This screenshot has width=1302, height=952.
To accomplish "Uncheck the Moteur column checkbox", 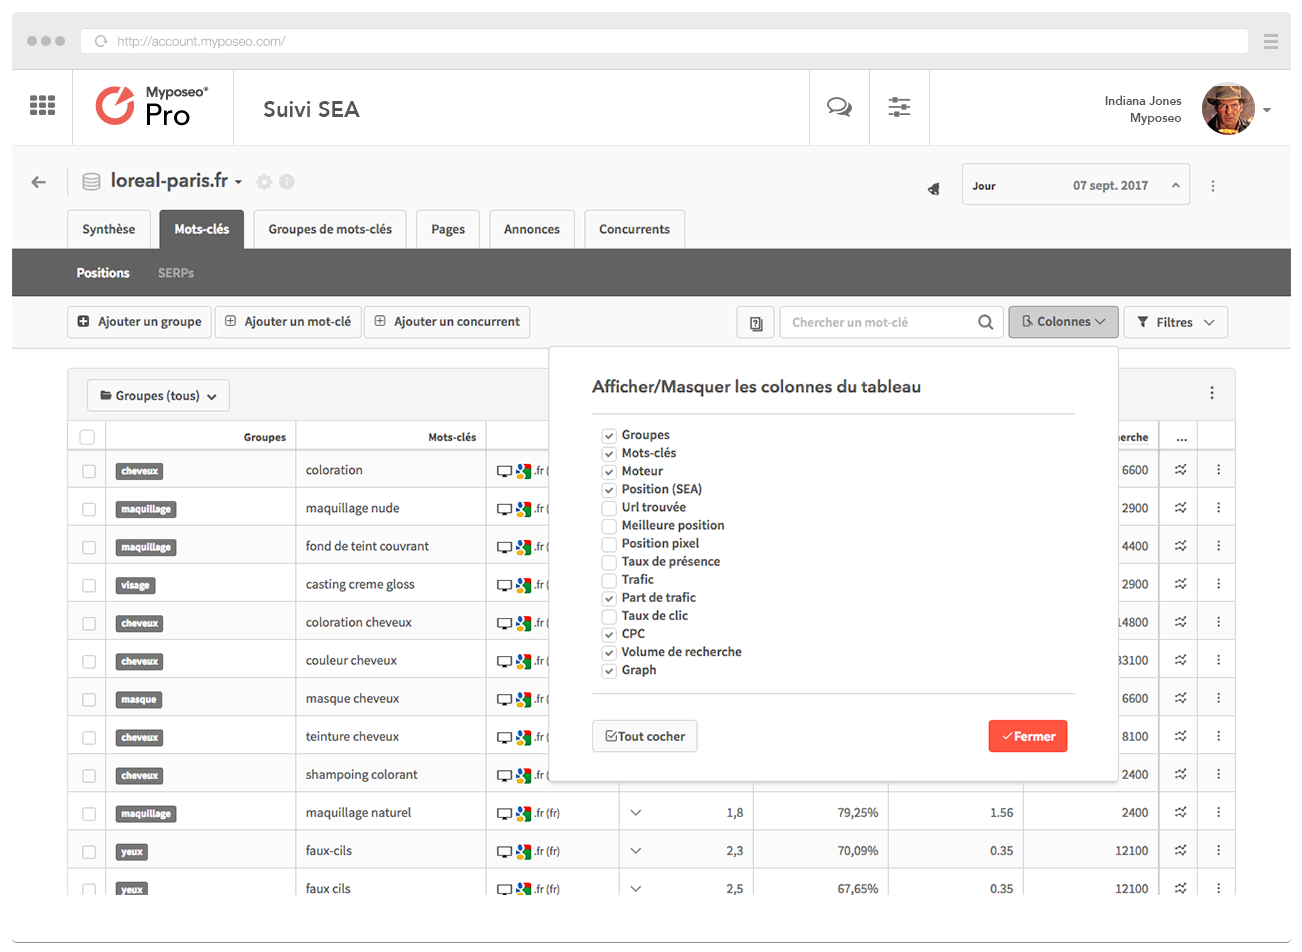I will [x=609, y=472].
